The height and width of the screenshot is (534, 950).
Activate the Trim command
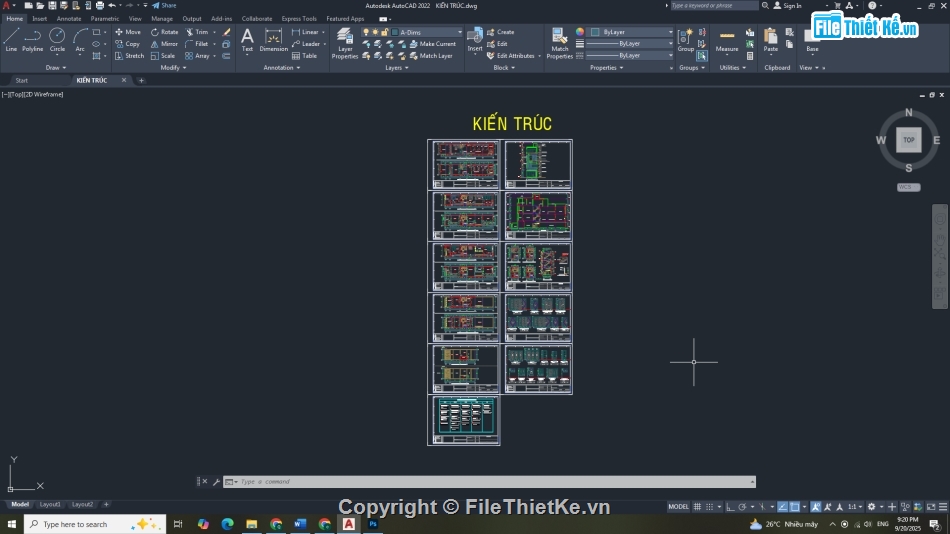[197, 32]
